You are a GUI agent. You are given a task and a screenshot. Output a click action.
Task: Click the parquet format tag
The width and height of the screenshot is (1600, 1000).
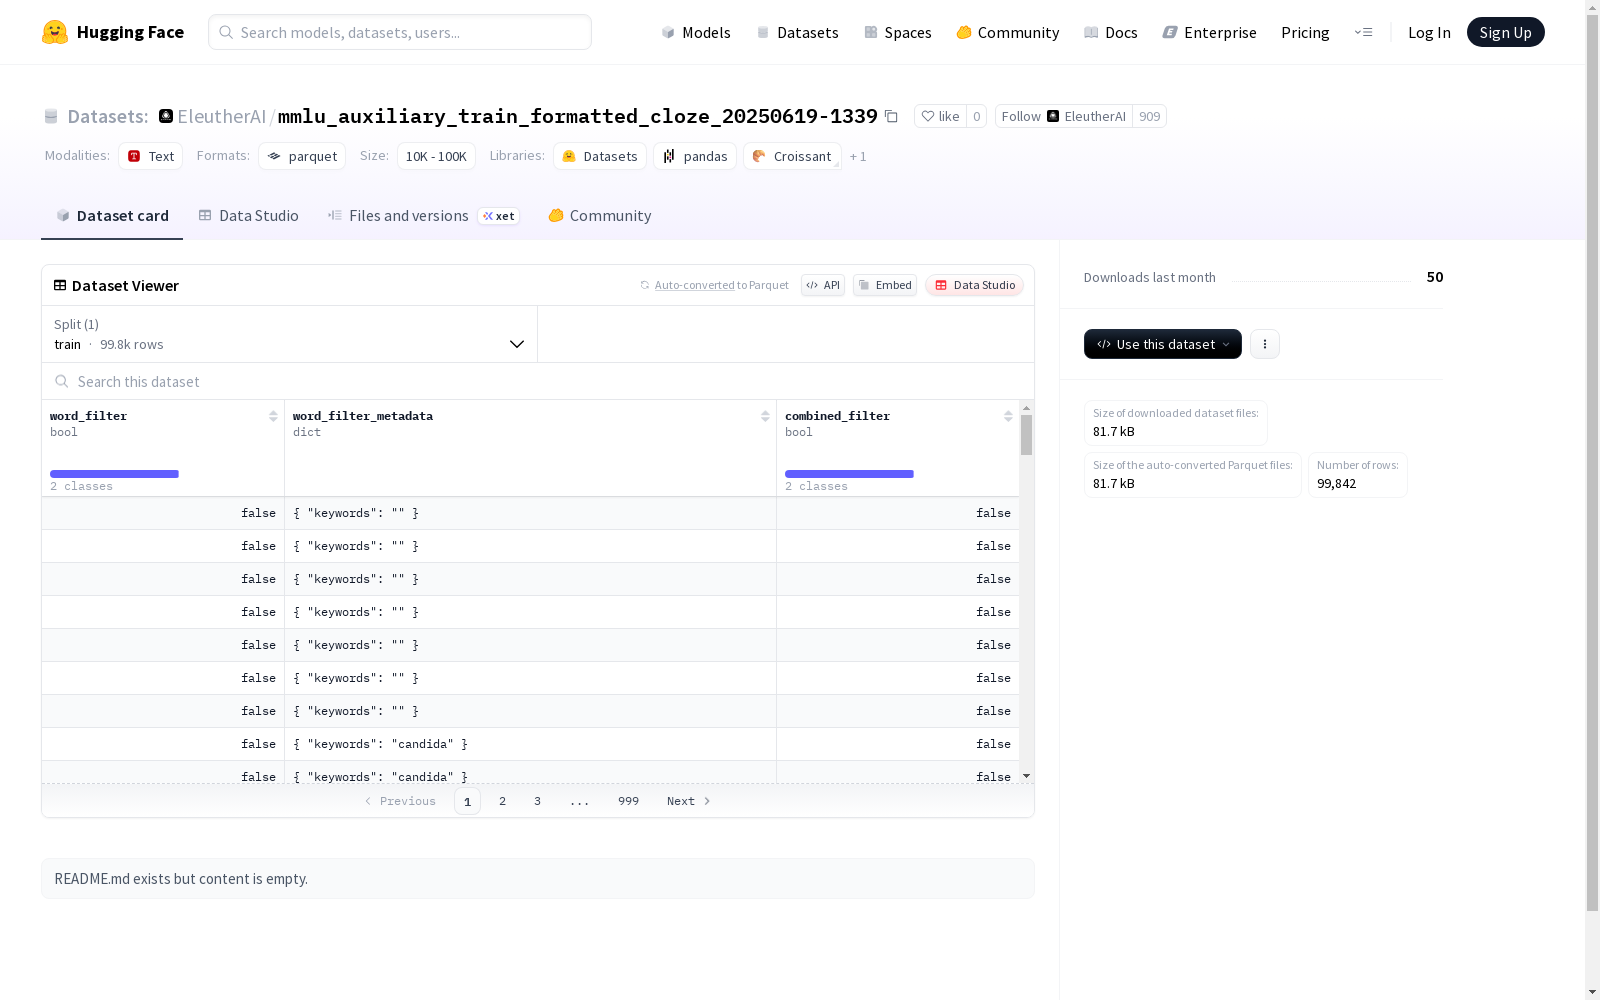[x=302, y=156]
